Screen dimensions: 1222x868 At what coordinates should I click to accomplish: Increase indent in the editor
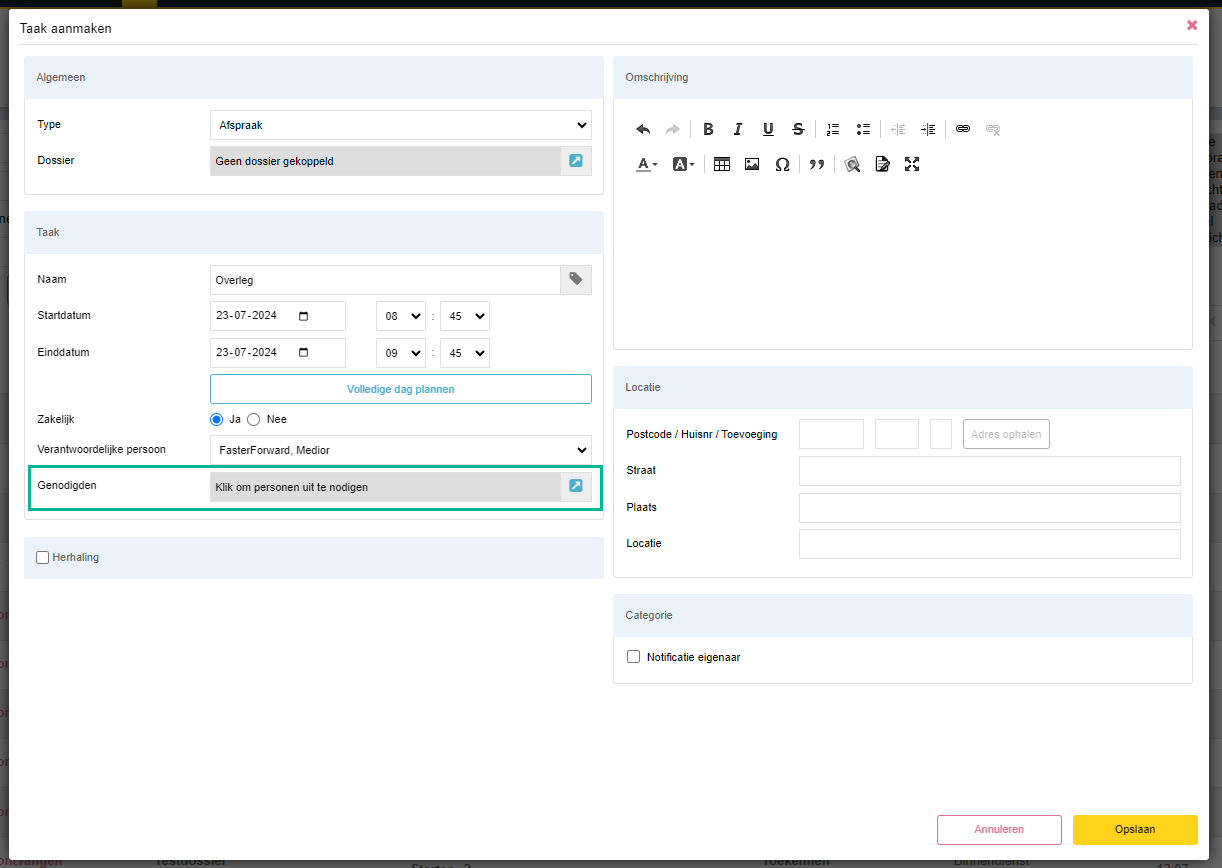(928, 129)
